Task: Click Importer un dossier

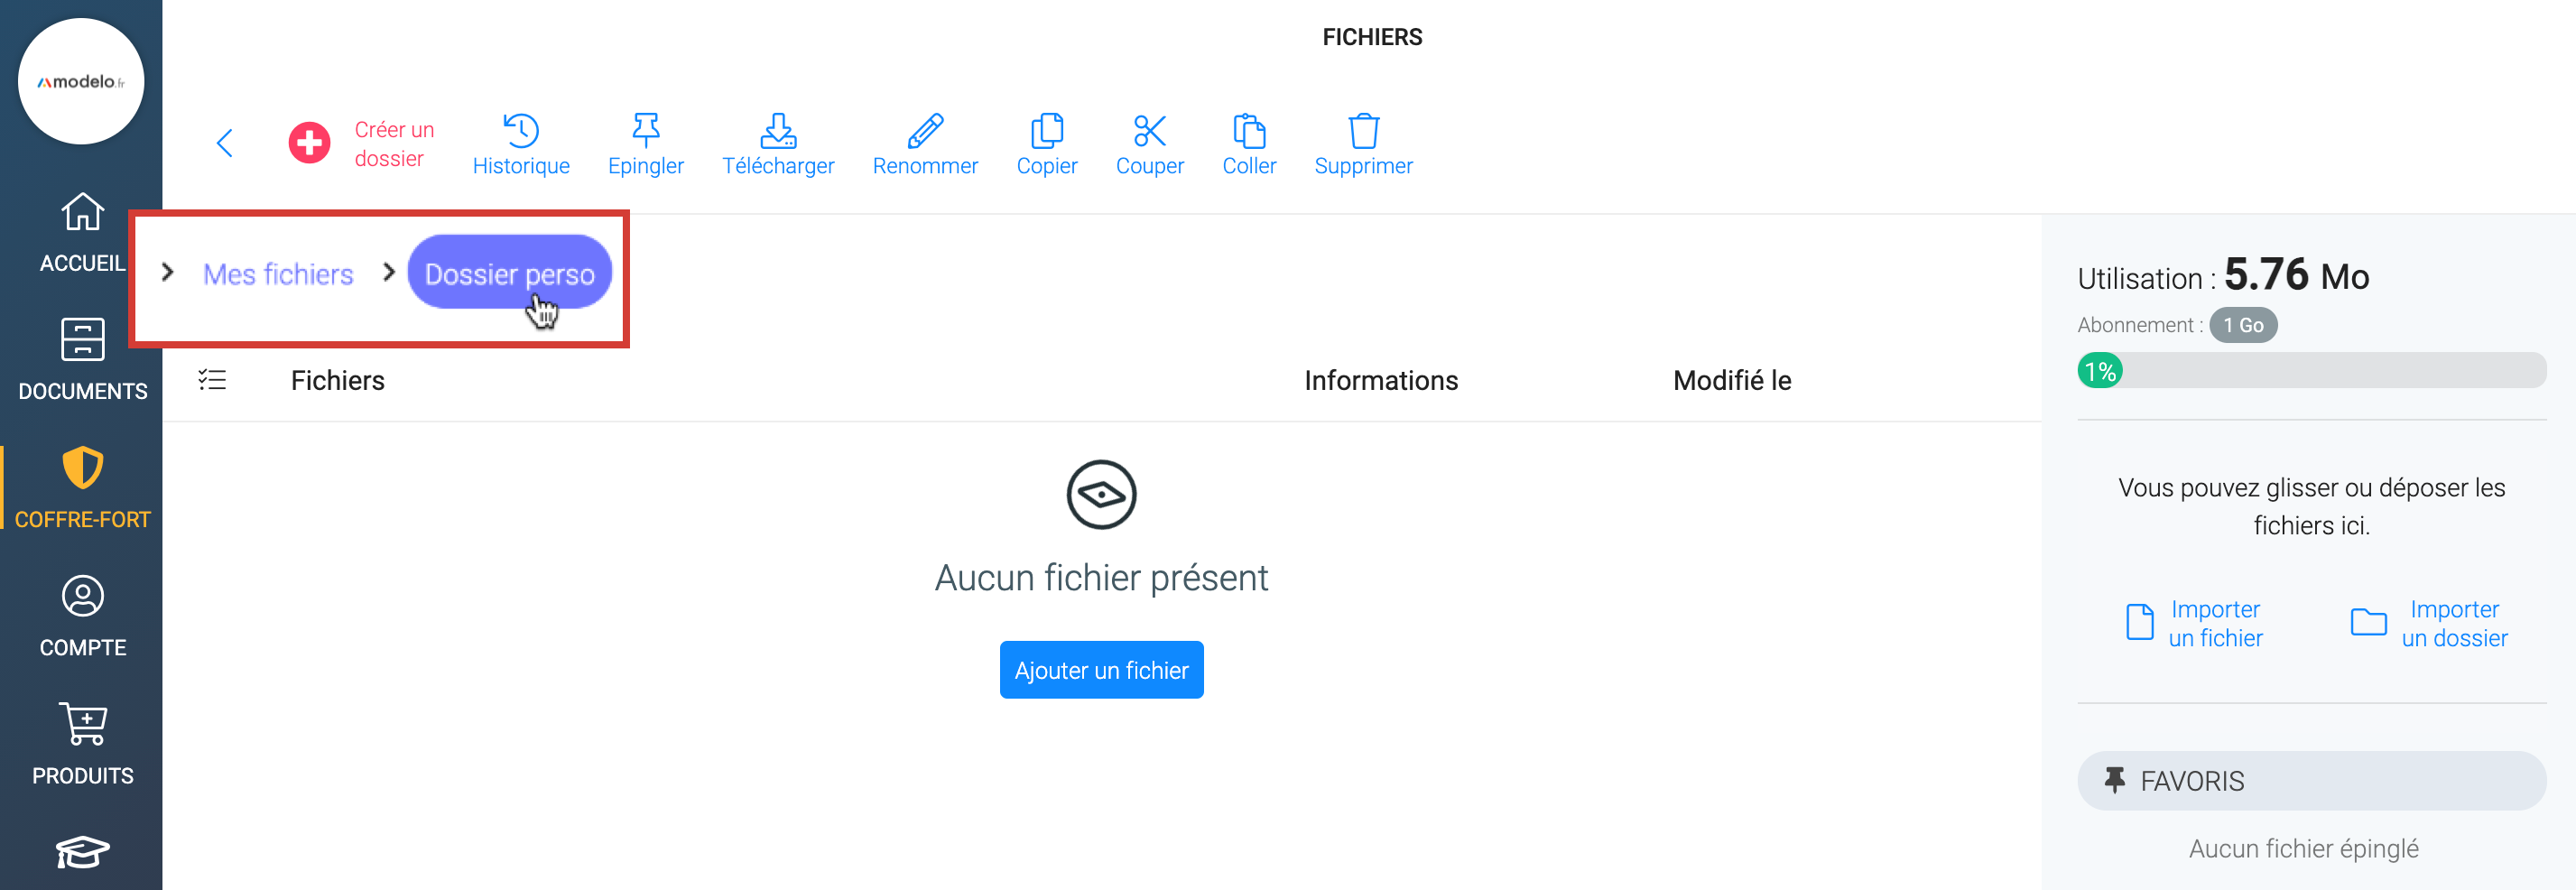Action: [x=2429, y=624]
